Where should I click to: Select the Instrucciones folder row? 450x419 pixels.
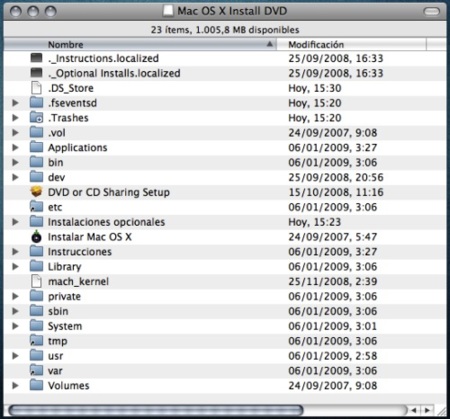click(x=225, y=252)
